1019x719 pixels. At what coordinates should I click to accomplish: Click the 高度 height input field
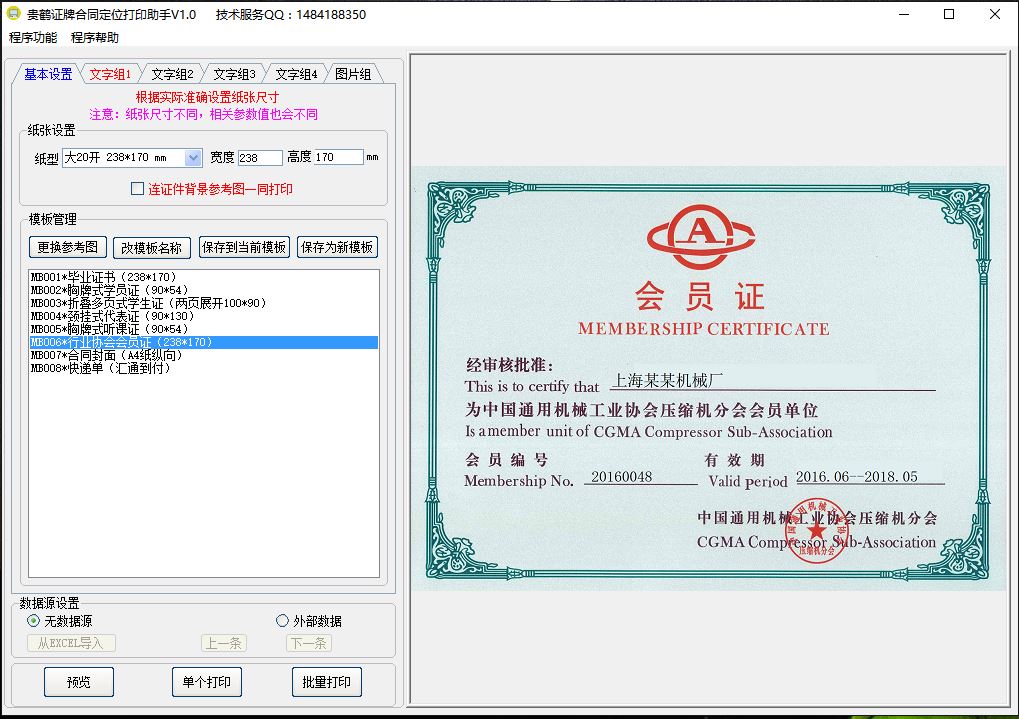339,157
